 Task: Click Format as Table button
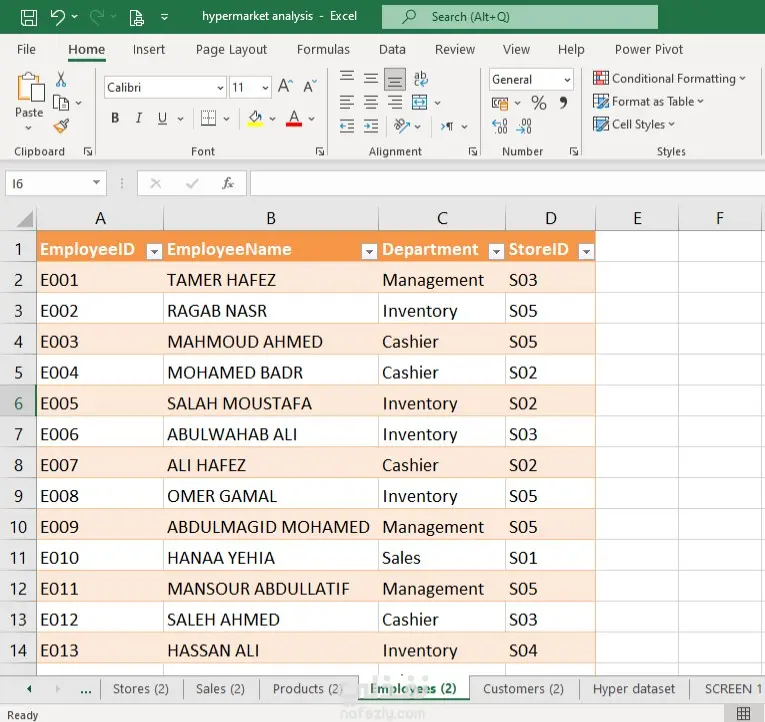(648, 101)
